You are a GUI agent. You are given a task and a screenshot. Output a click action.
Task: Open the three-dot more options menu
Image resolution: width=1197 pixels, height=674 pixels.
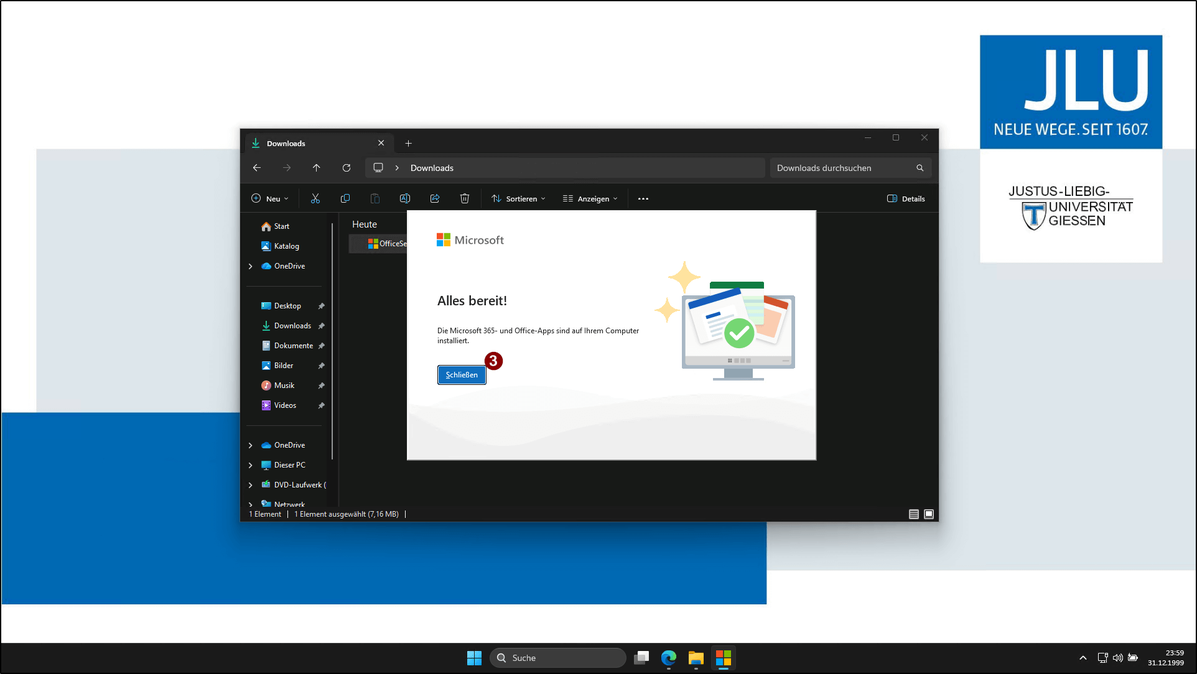(x=644, y=198)
